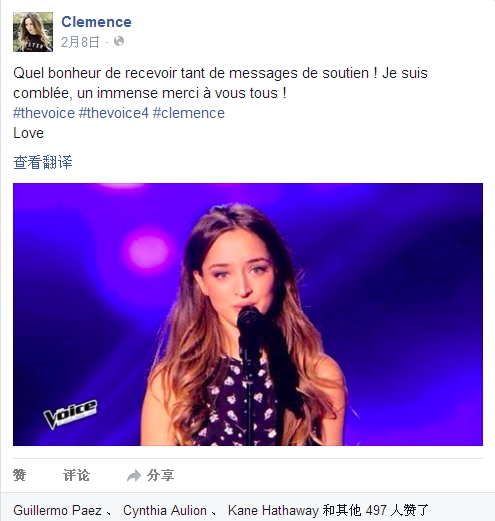Open the #thevoice hashtag
This screenshot has width=495, height=521.
[44, 113]
